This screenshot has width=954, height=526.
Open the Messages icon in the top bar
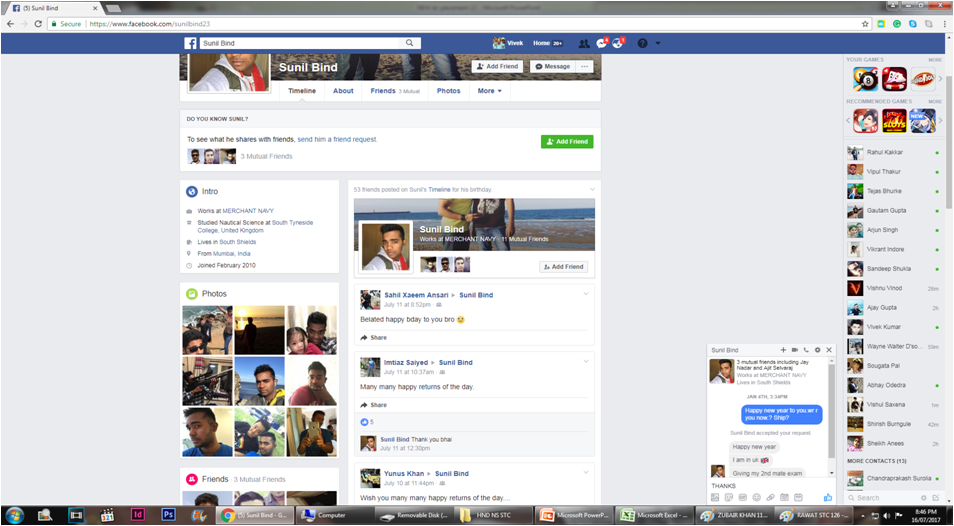pyautogui.click(x=600, y=44)
